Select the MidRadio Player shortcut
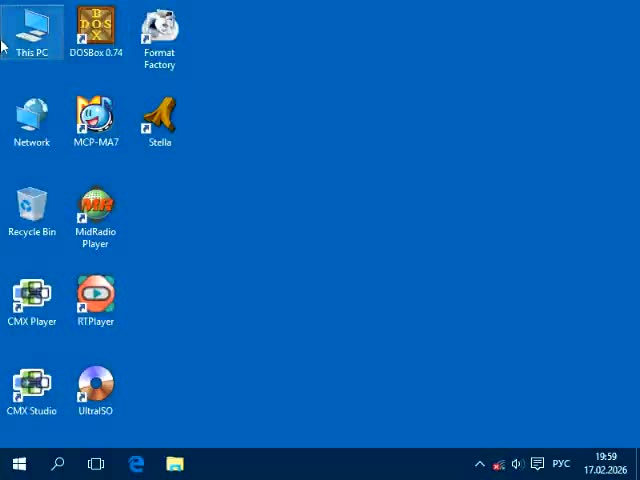Image resolution: width=640 pixels, height=480 pixels. pos(96,208)
